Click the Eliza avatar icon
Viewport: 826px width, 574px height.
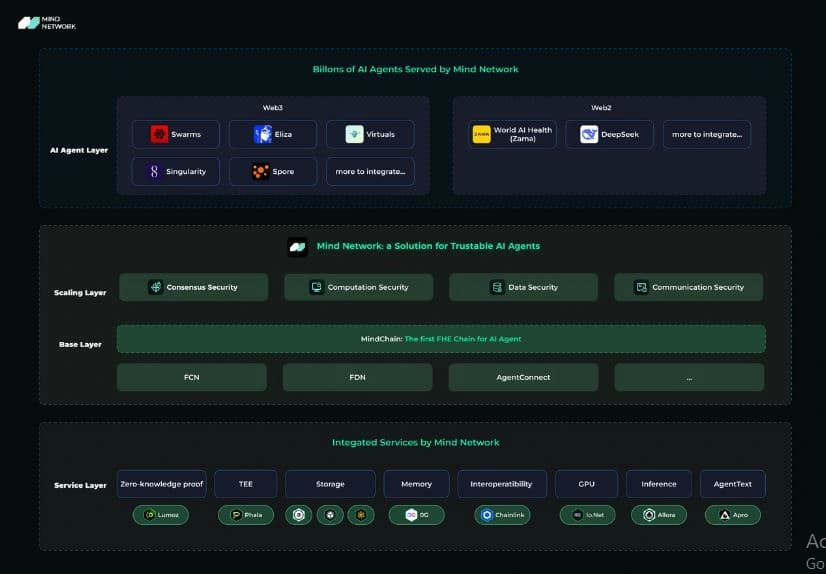262,134
